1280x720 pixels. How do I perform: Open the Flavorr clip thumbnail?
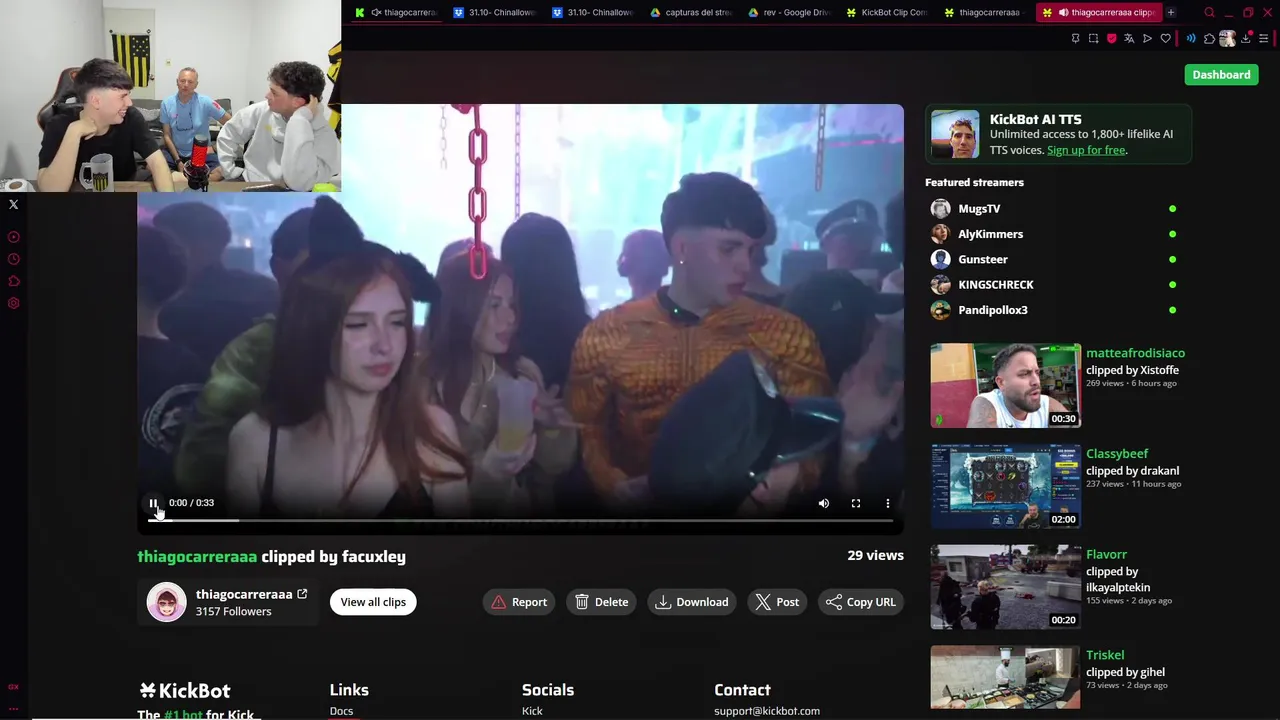[1005, 587]
